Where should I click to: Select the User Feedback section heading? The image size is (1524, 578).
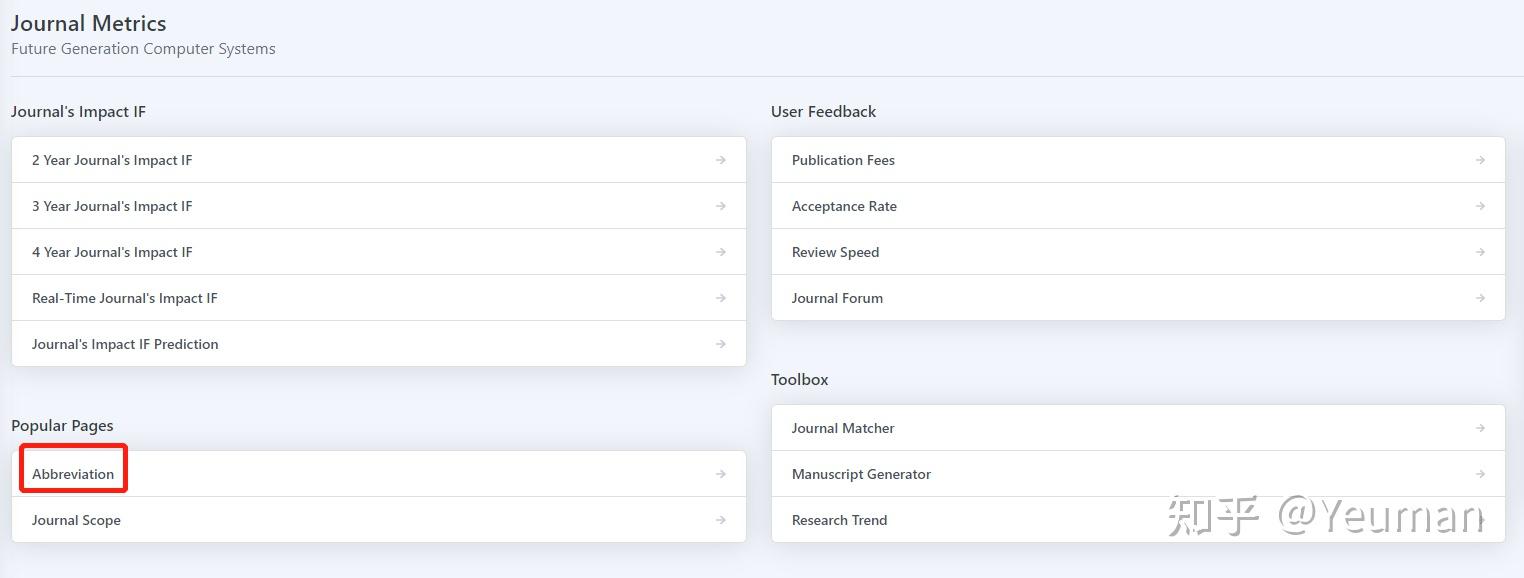coord(823,112)
